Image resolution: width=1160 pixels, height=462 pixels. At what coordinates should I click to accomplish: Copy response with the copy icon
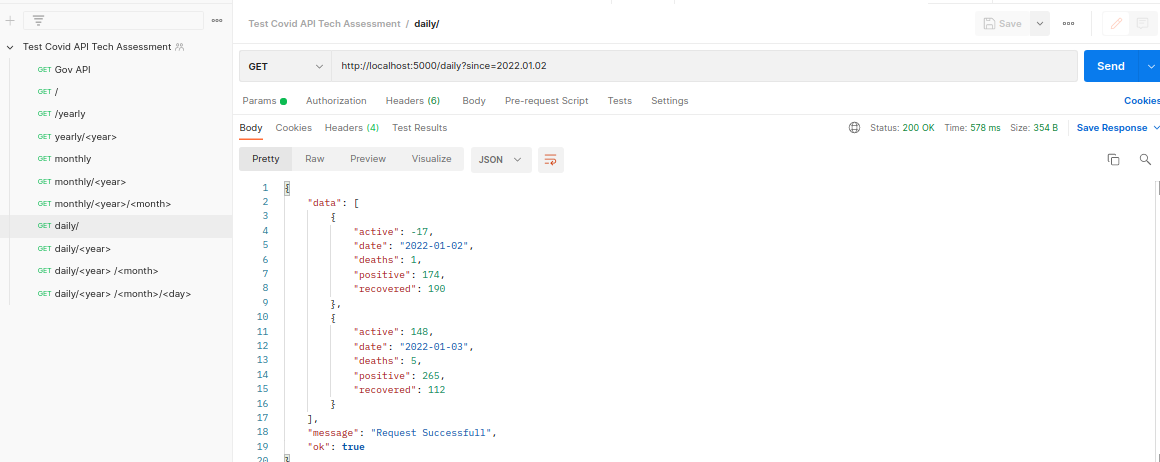[1113, 159]
